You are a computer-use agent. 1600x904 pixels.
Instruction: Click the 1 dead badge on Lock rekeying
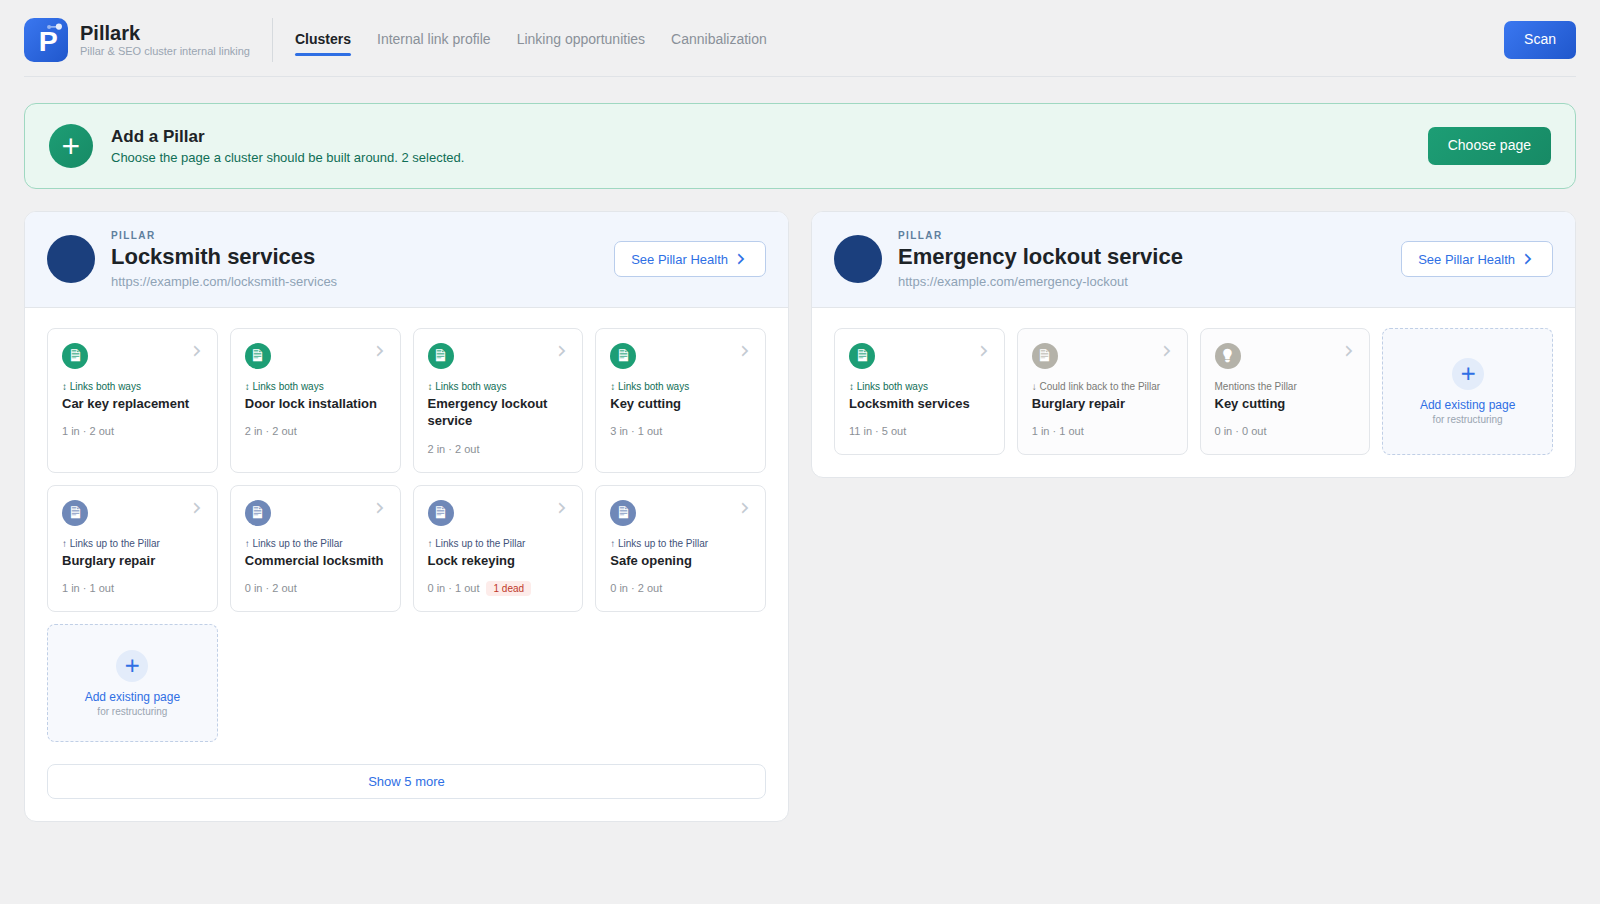coord(509,588)
